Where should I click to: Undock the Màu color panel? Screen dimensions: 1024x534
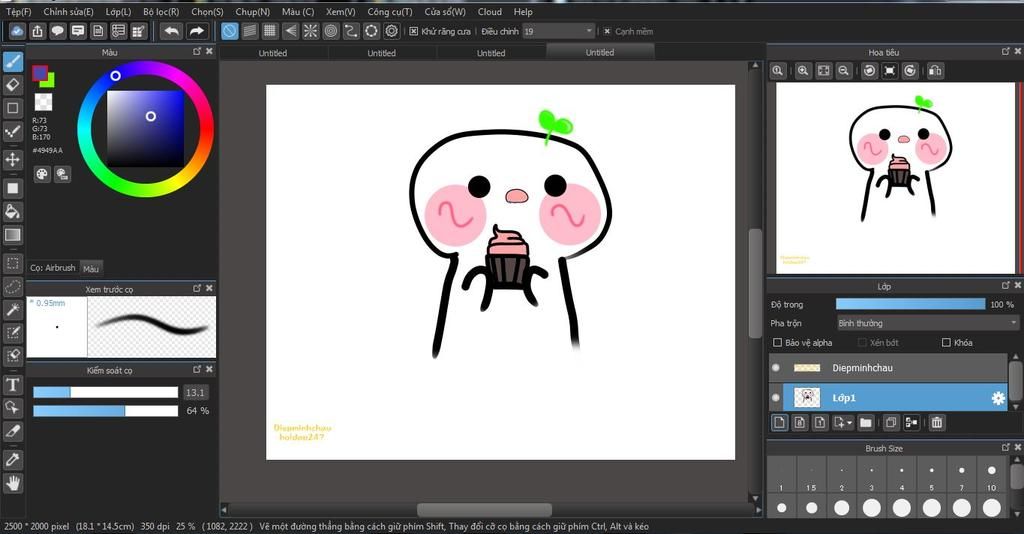[x=197, y=51]
